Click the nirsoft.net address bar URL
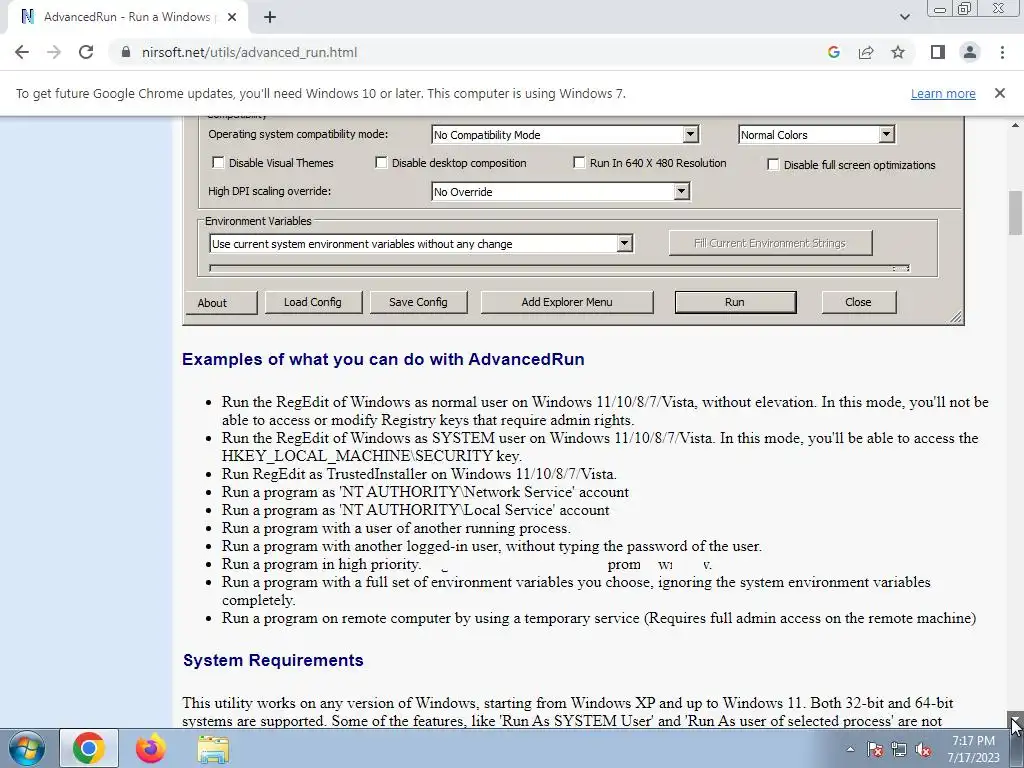The height and width of the screenshot is (768, 1024). [249, 52]
